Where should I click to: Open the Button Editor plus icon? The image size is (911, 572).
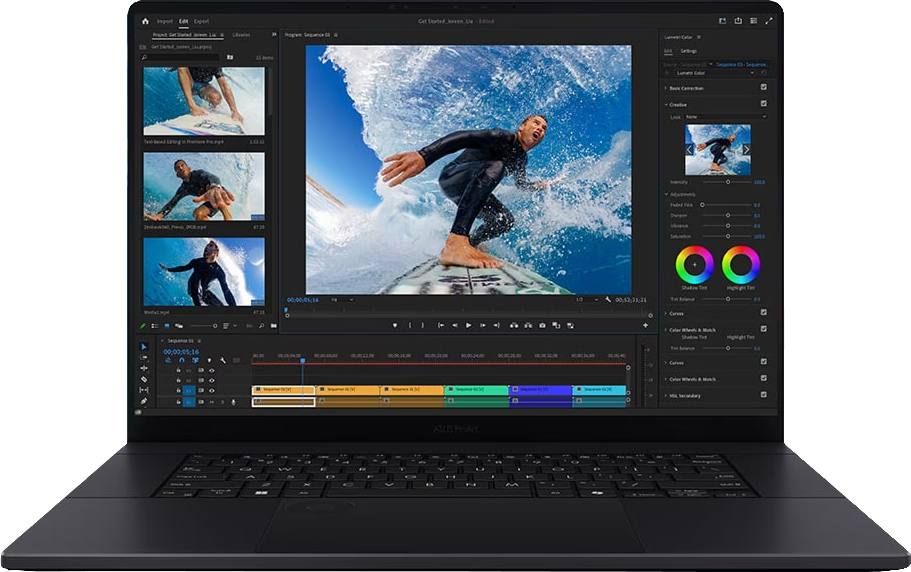[645, 325]
